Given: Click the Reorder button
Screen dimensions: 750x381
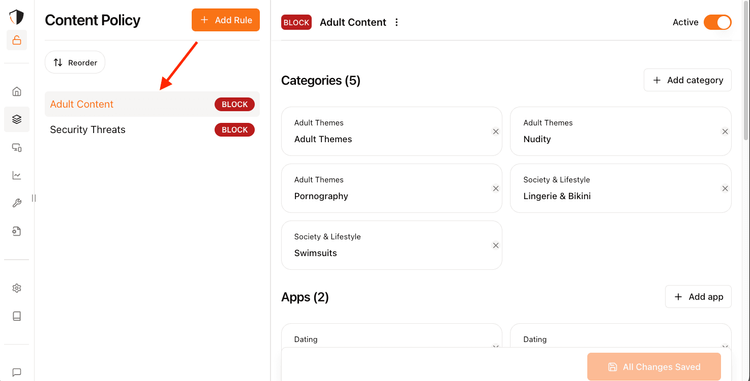Looking at the screenshot, I should tap(75, 63).
